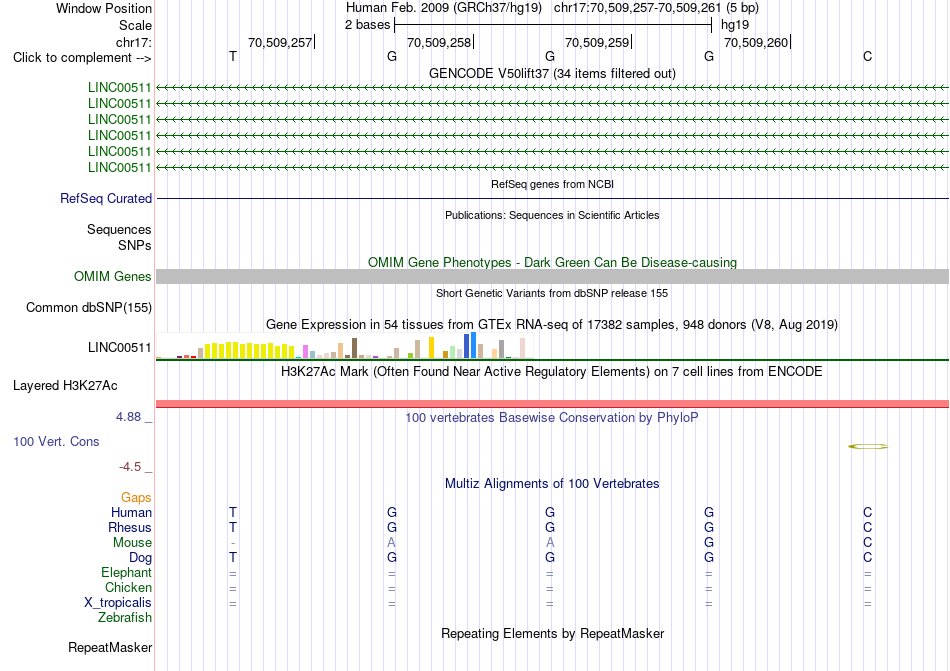Click the 'chr17:' ruler label
This screenshot has width=950, height=671.
click(133, 42)
